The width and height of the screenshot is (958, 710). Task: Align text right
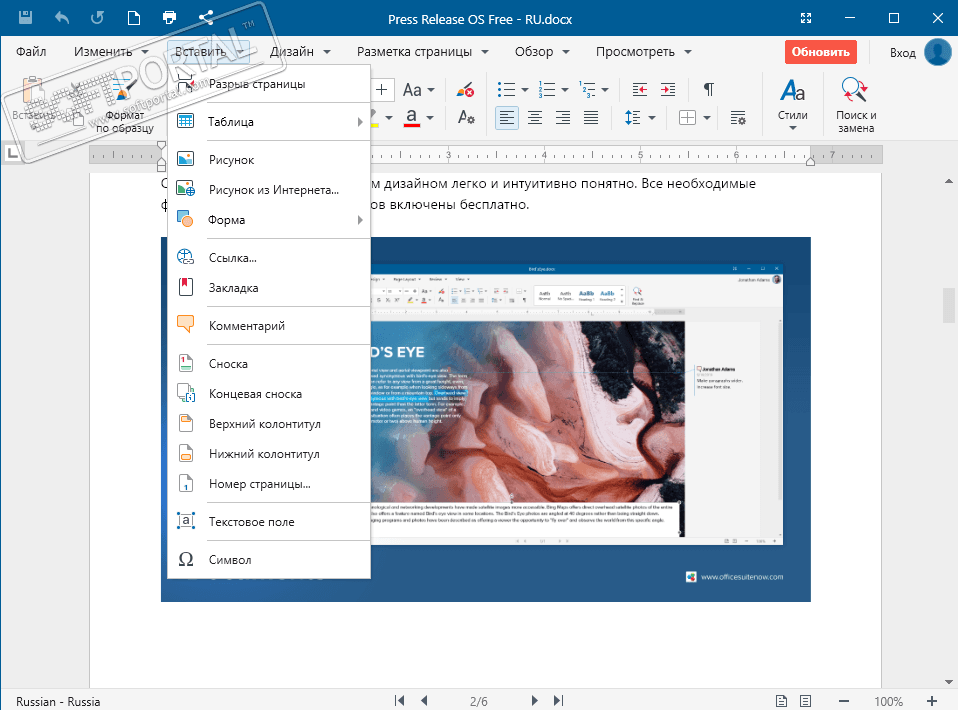coord(563,117)
